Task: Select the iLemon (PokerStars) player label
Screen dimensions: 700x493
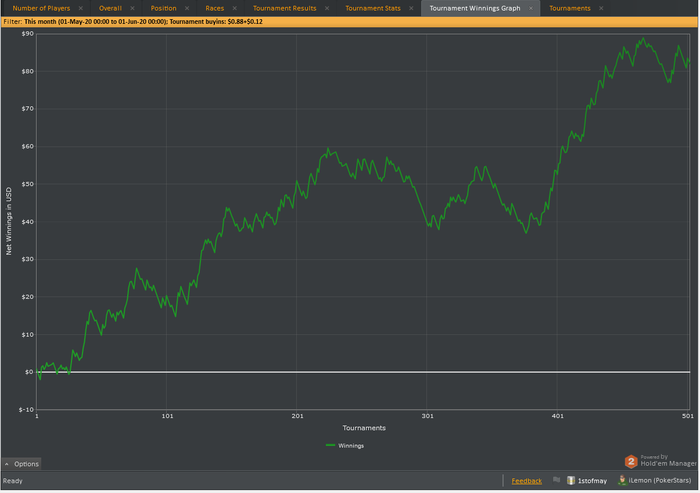Action: (660, 480)
